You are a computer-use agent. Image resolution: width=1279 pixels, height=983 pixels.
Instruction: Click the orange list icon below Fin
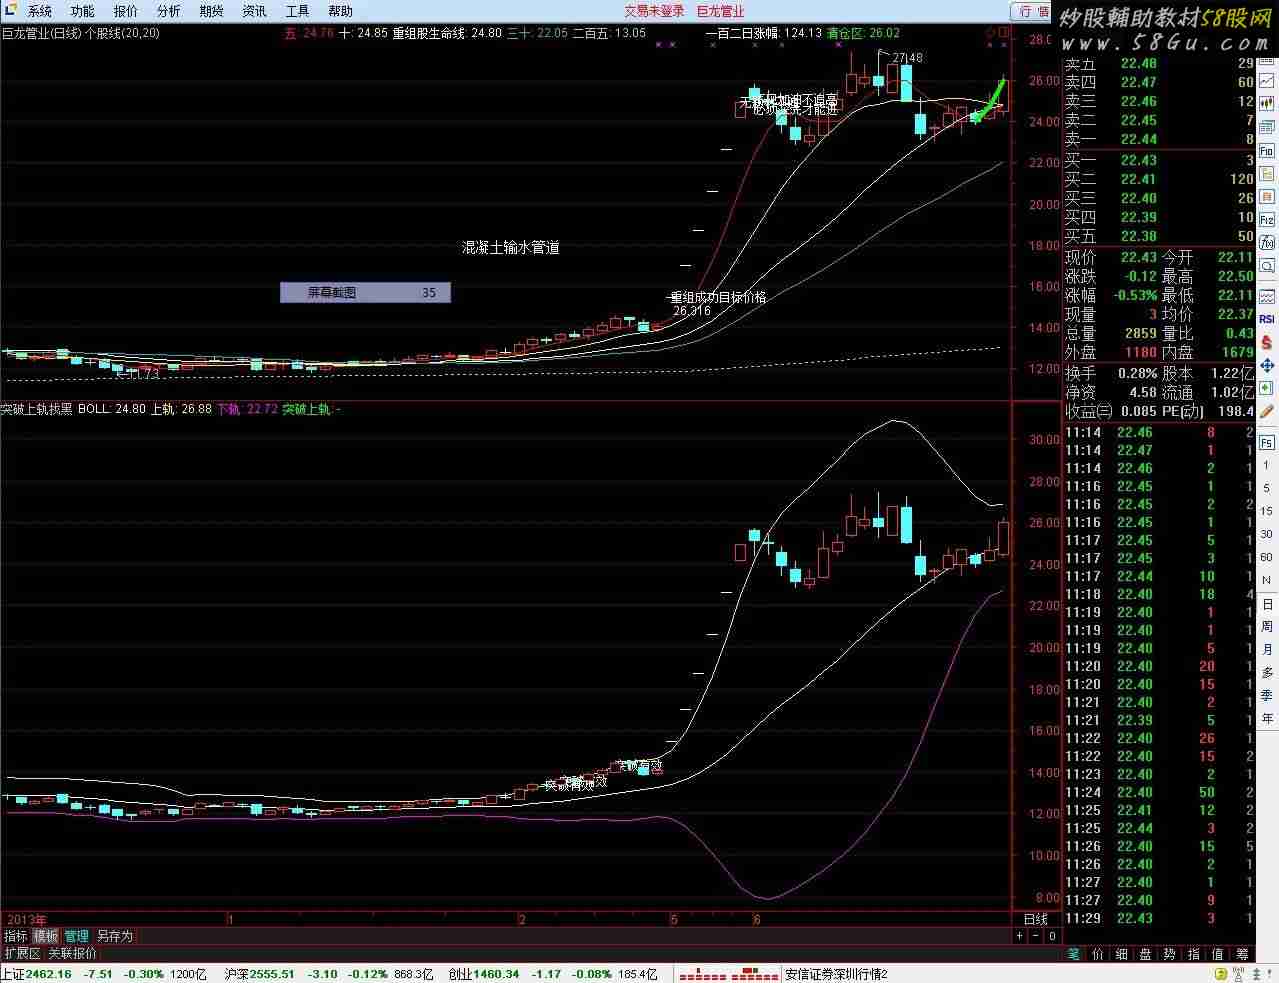tap(1267, 174)
